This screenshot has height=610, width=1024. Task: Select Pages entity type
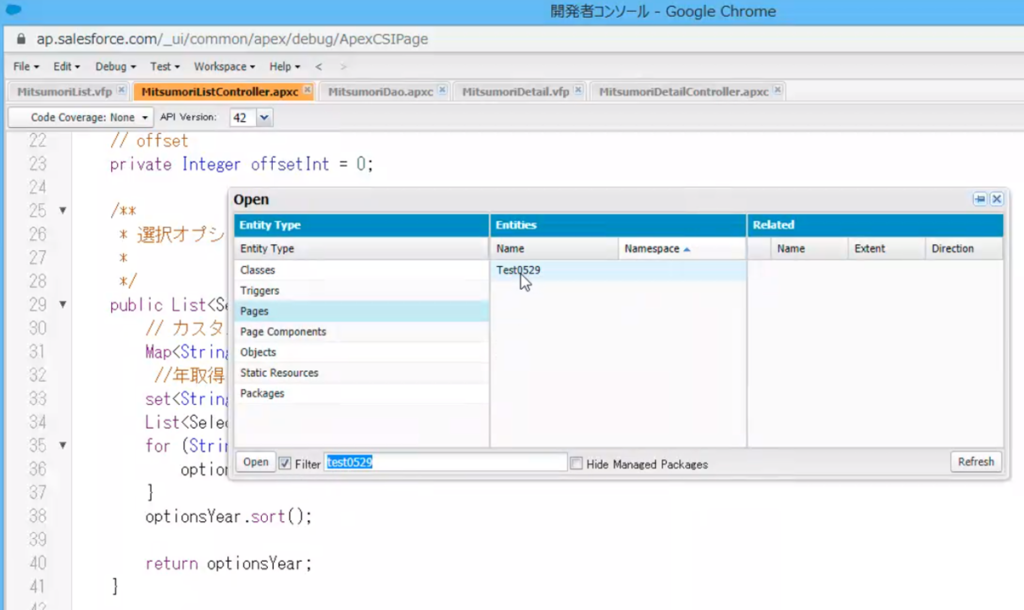coord(362,312)
